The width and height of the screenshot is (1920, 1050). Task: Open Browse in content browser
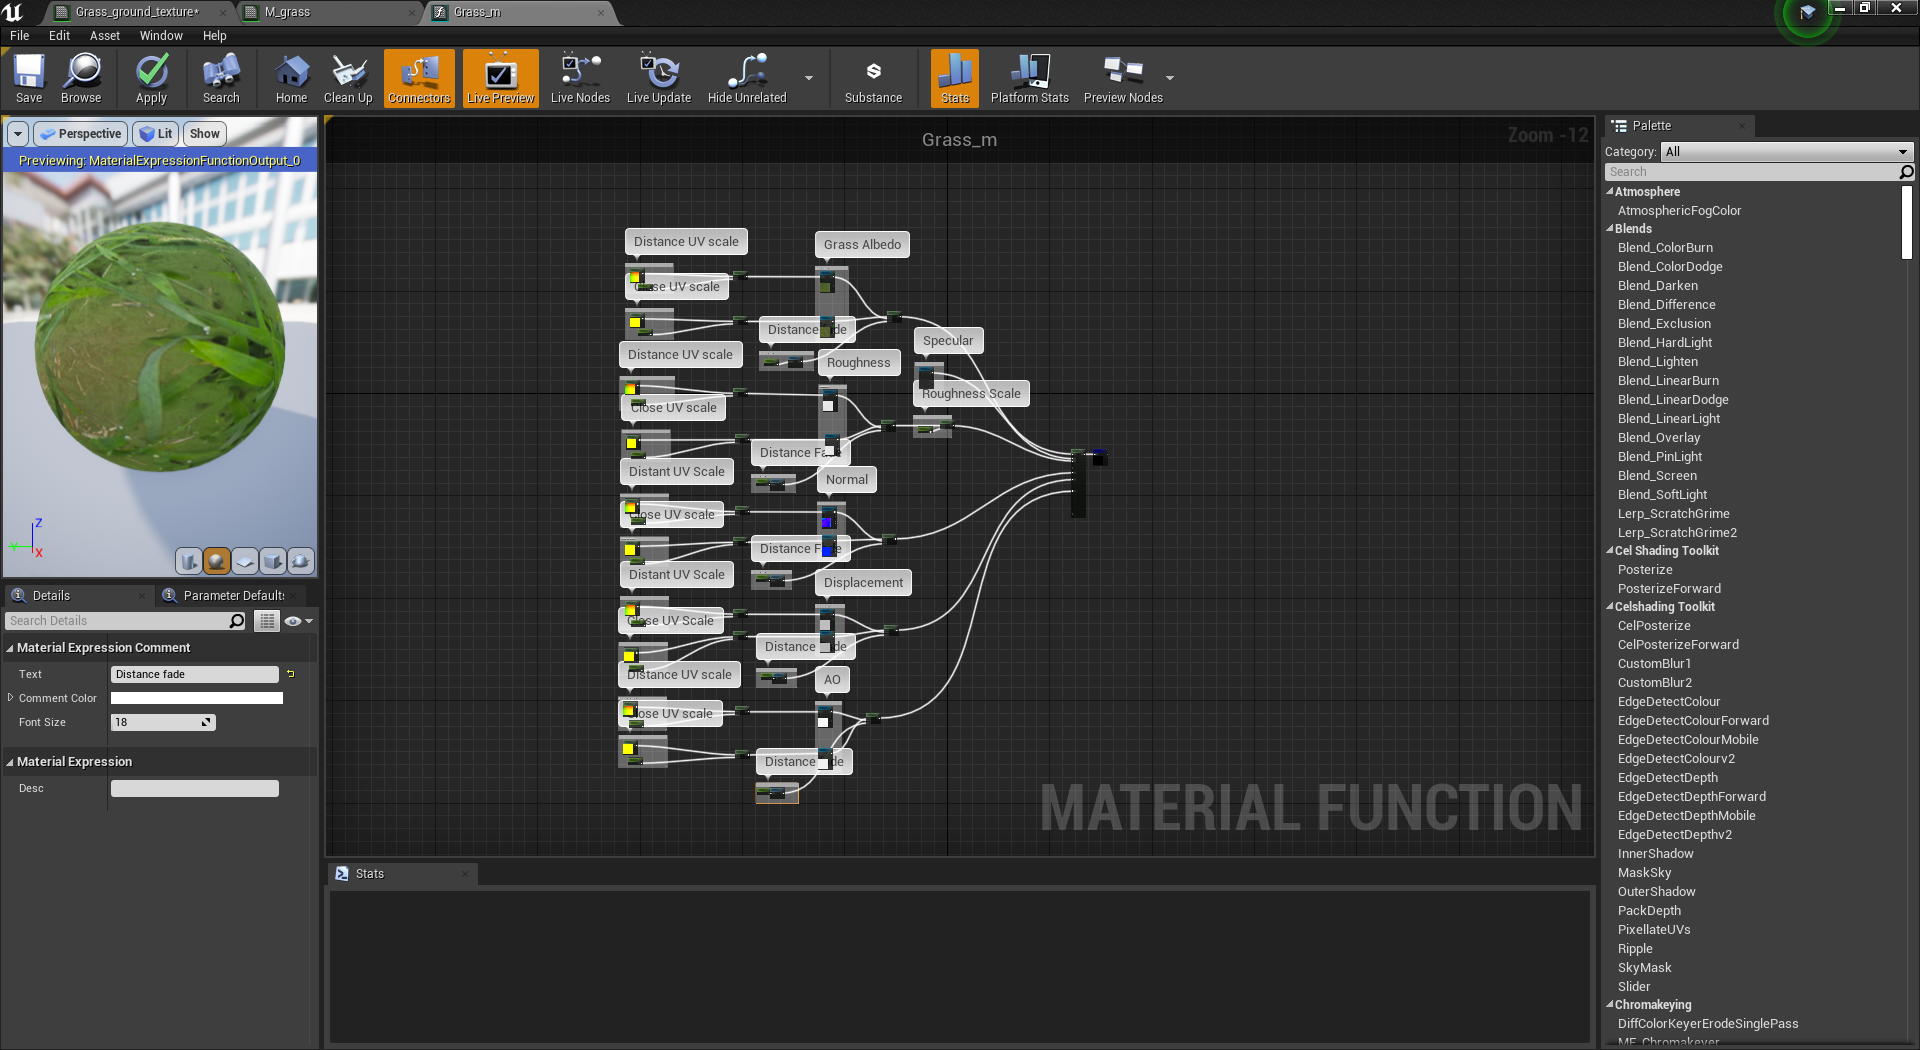[x=81, y=78]
